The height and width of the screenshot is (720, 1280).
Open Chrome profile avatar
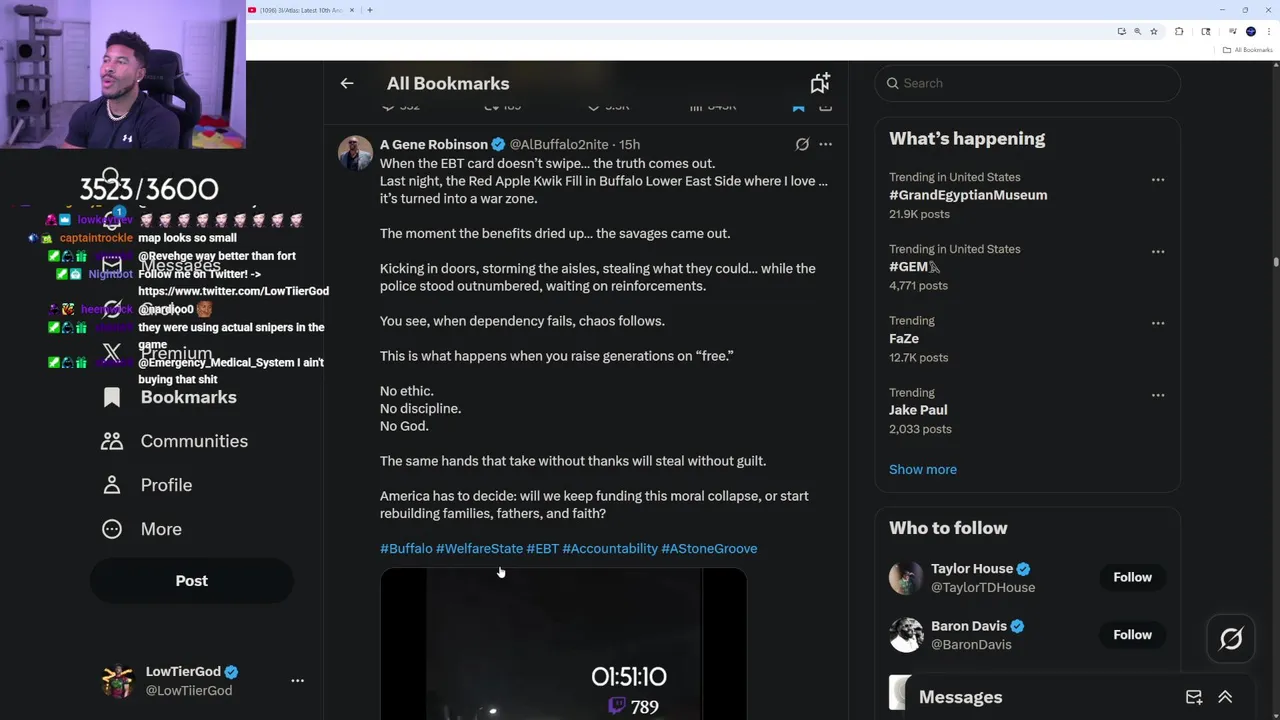(1250, 31)
